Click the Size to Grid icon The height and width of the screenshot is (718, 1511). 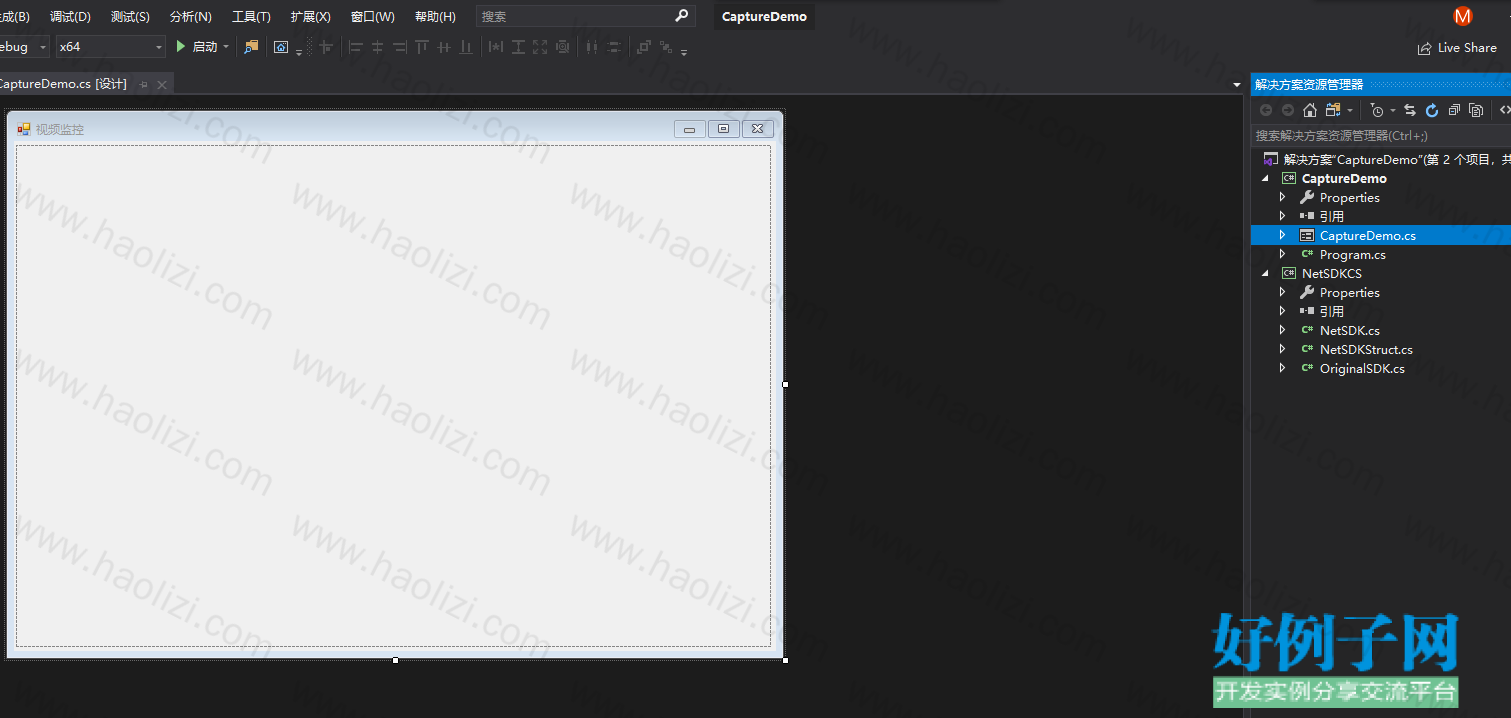(563, 47)
